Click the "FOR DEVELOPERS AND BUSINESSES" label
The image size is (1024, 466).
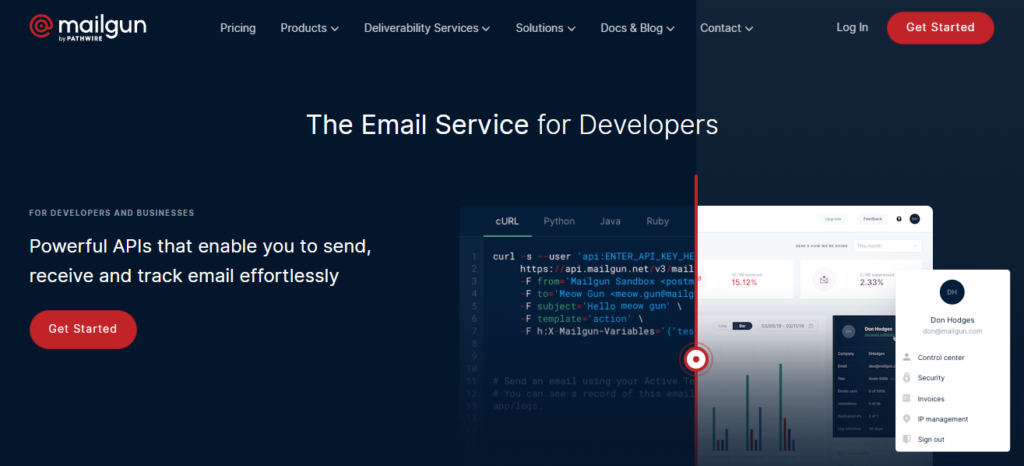click(112, 213)
